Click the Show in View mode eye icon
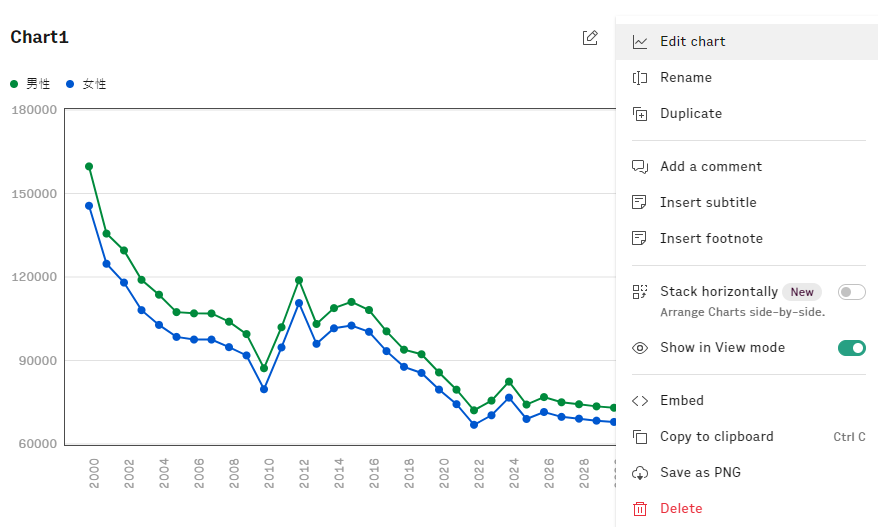Screen dimensions: 878x527 [x=640, y=348]
